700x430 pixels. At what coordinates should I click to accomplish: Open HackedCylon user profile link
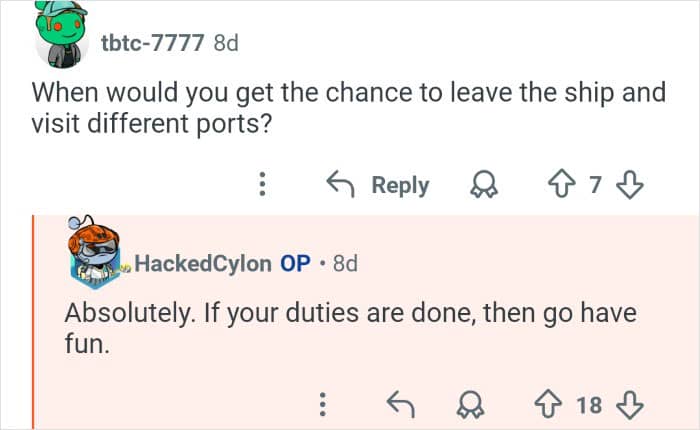click(202, 263)
